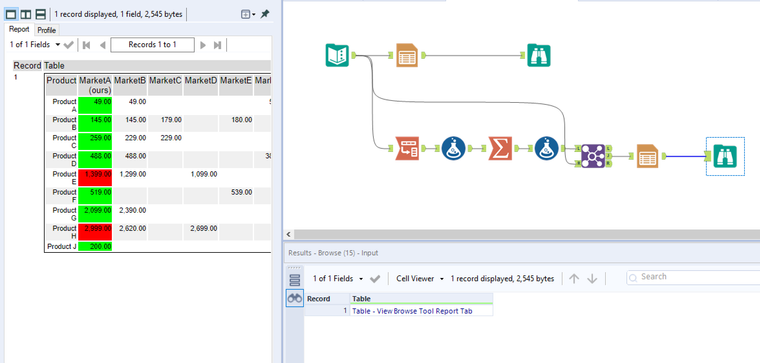Switch to single pane view layout

point(11,15)
